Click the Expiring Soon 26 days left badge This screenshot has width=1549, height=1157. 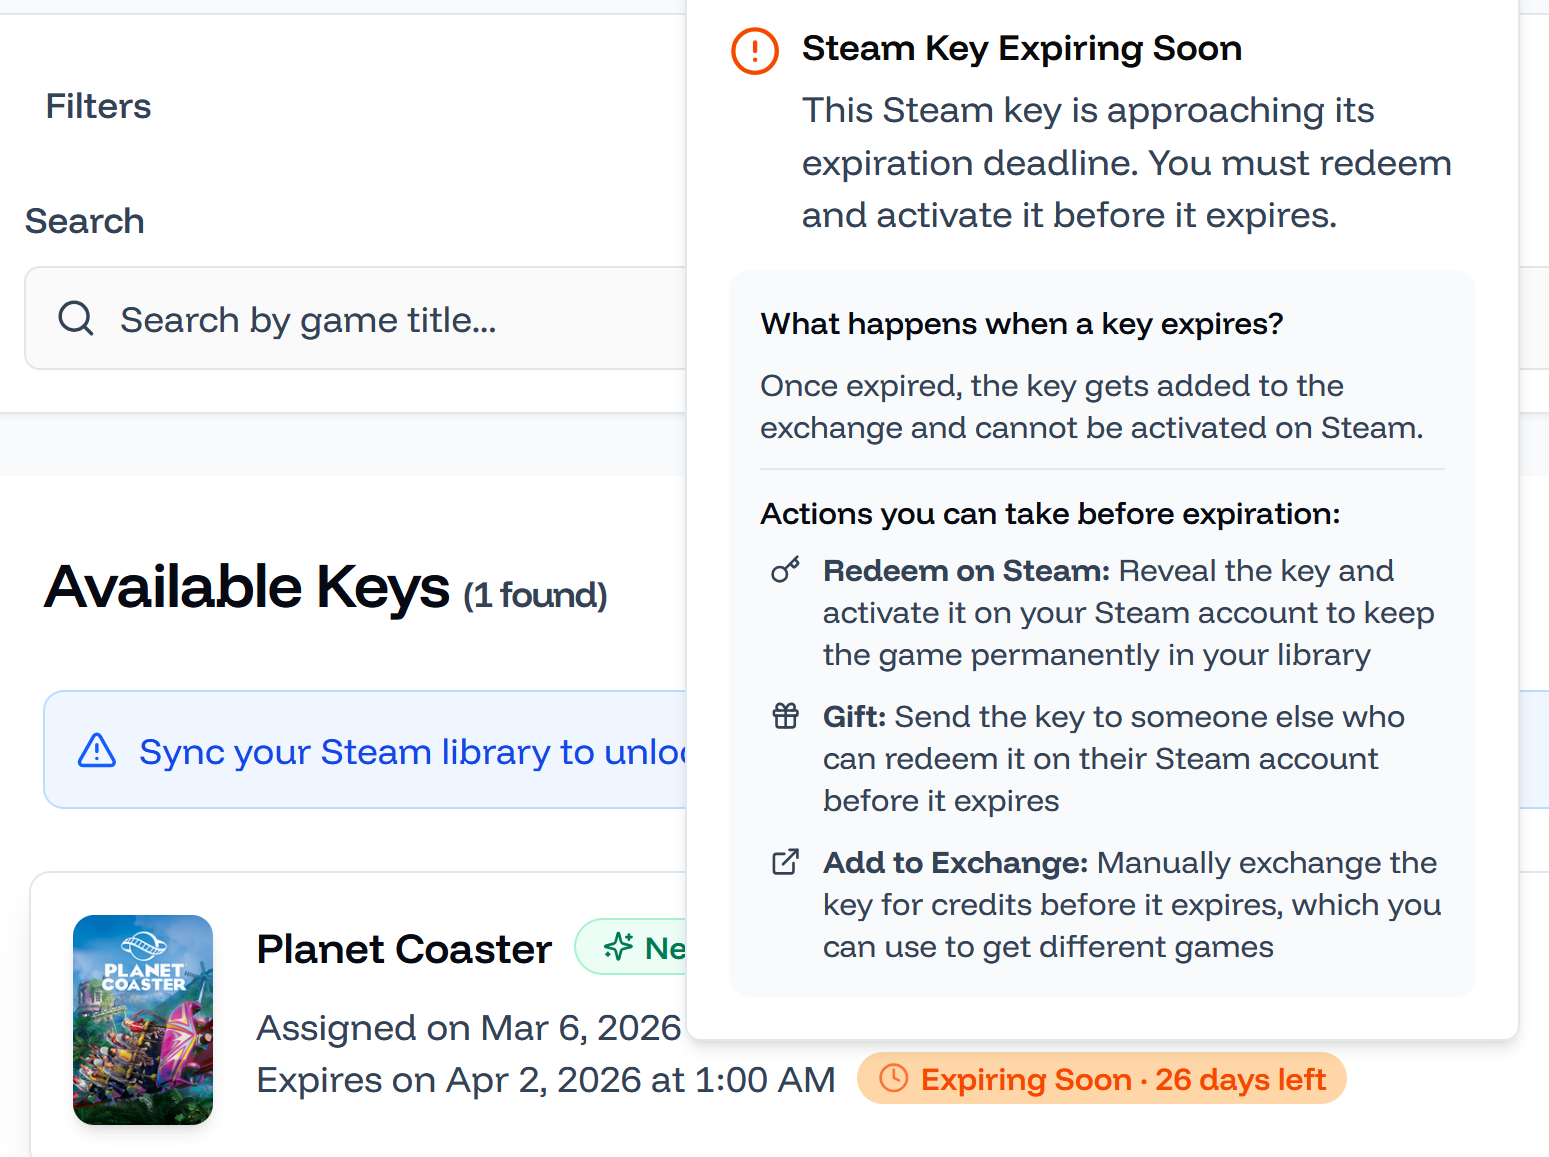pos(1102,1079)
